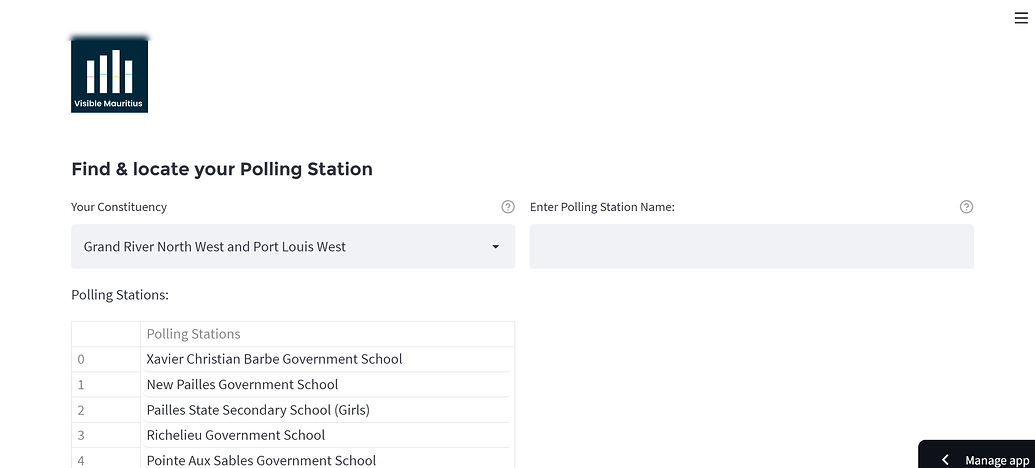Select Richelieu Government School entry

[x=236, y=435]
